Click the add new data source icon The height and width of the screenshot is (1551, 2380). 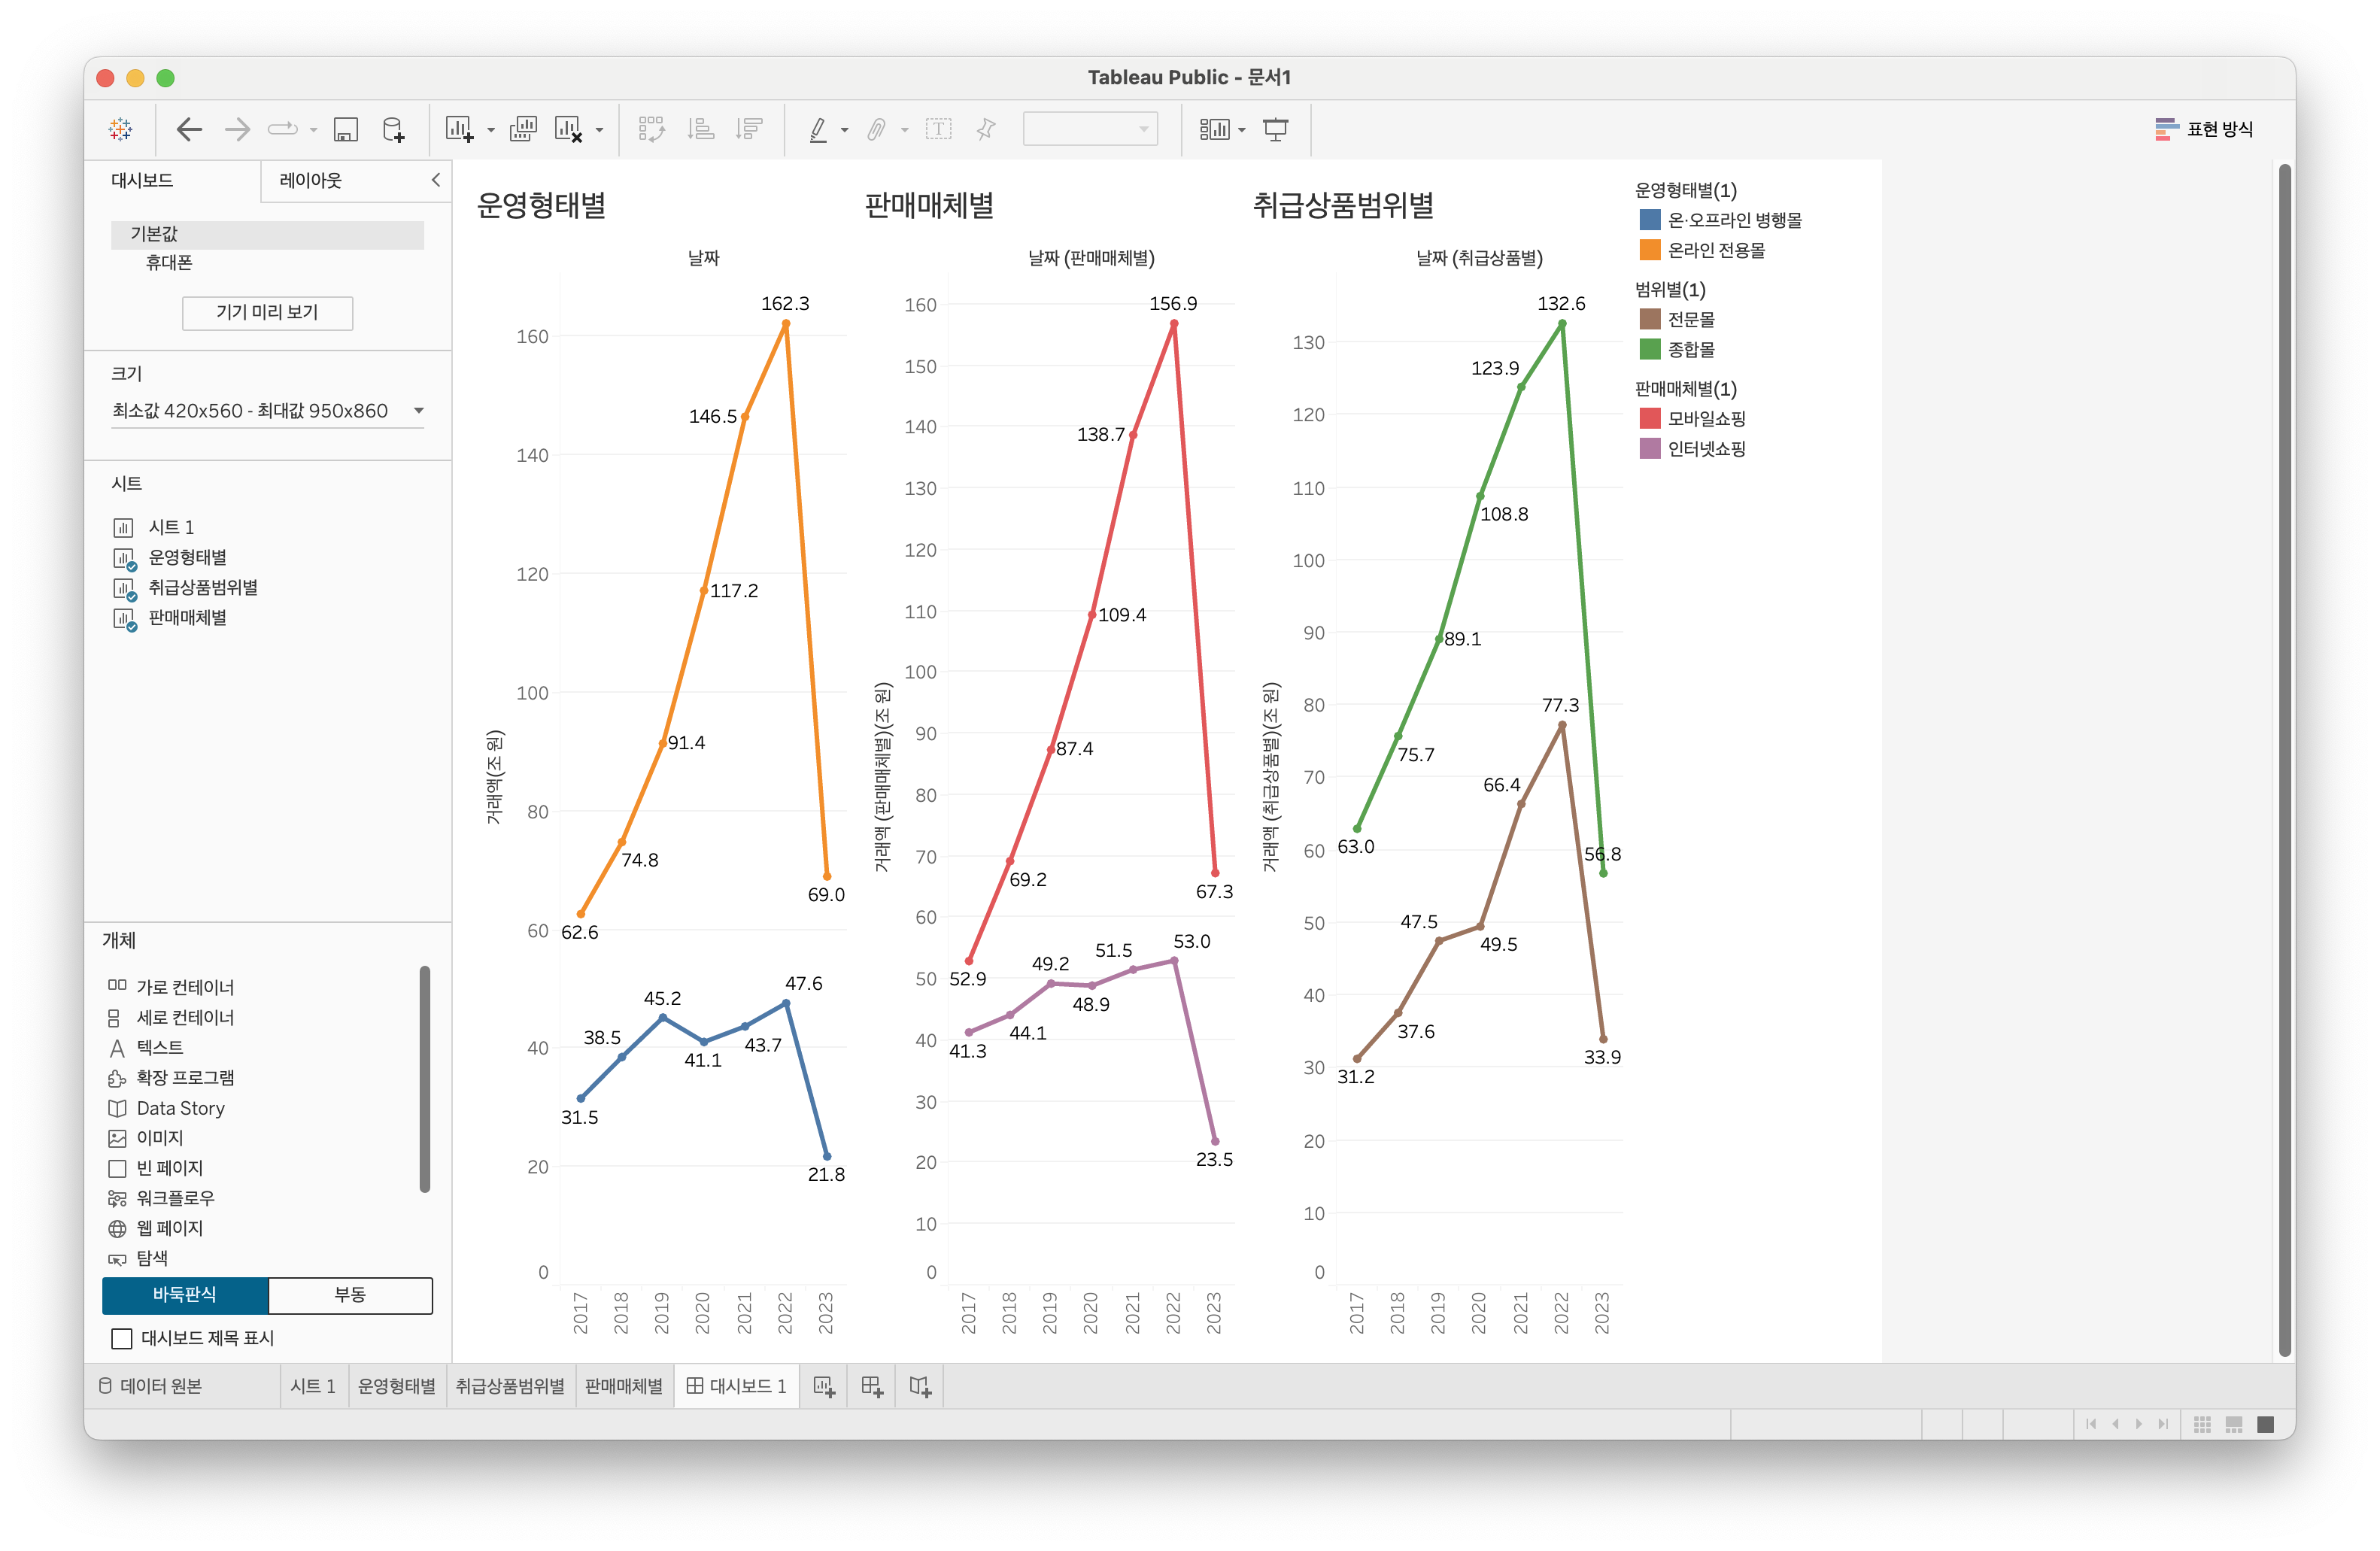coord(394,129)
